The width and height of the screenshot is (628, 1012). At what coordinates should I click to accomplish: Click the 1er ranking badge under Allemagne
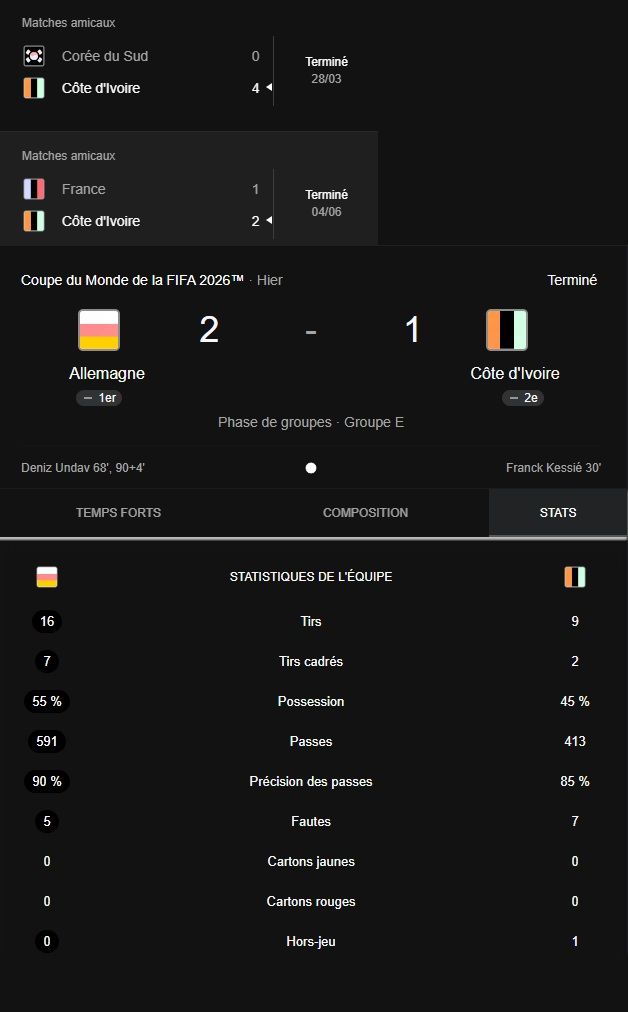click(99, 398)
